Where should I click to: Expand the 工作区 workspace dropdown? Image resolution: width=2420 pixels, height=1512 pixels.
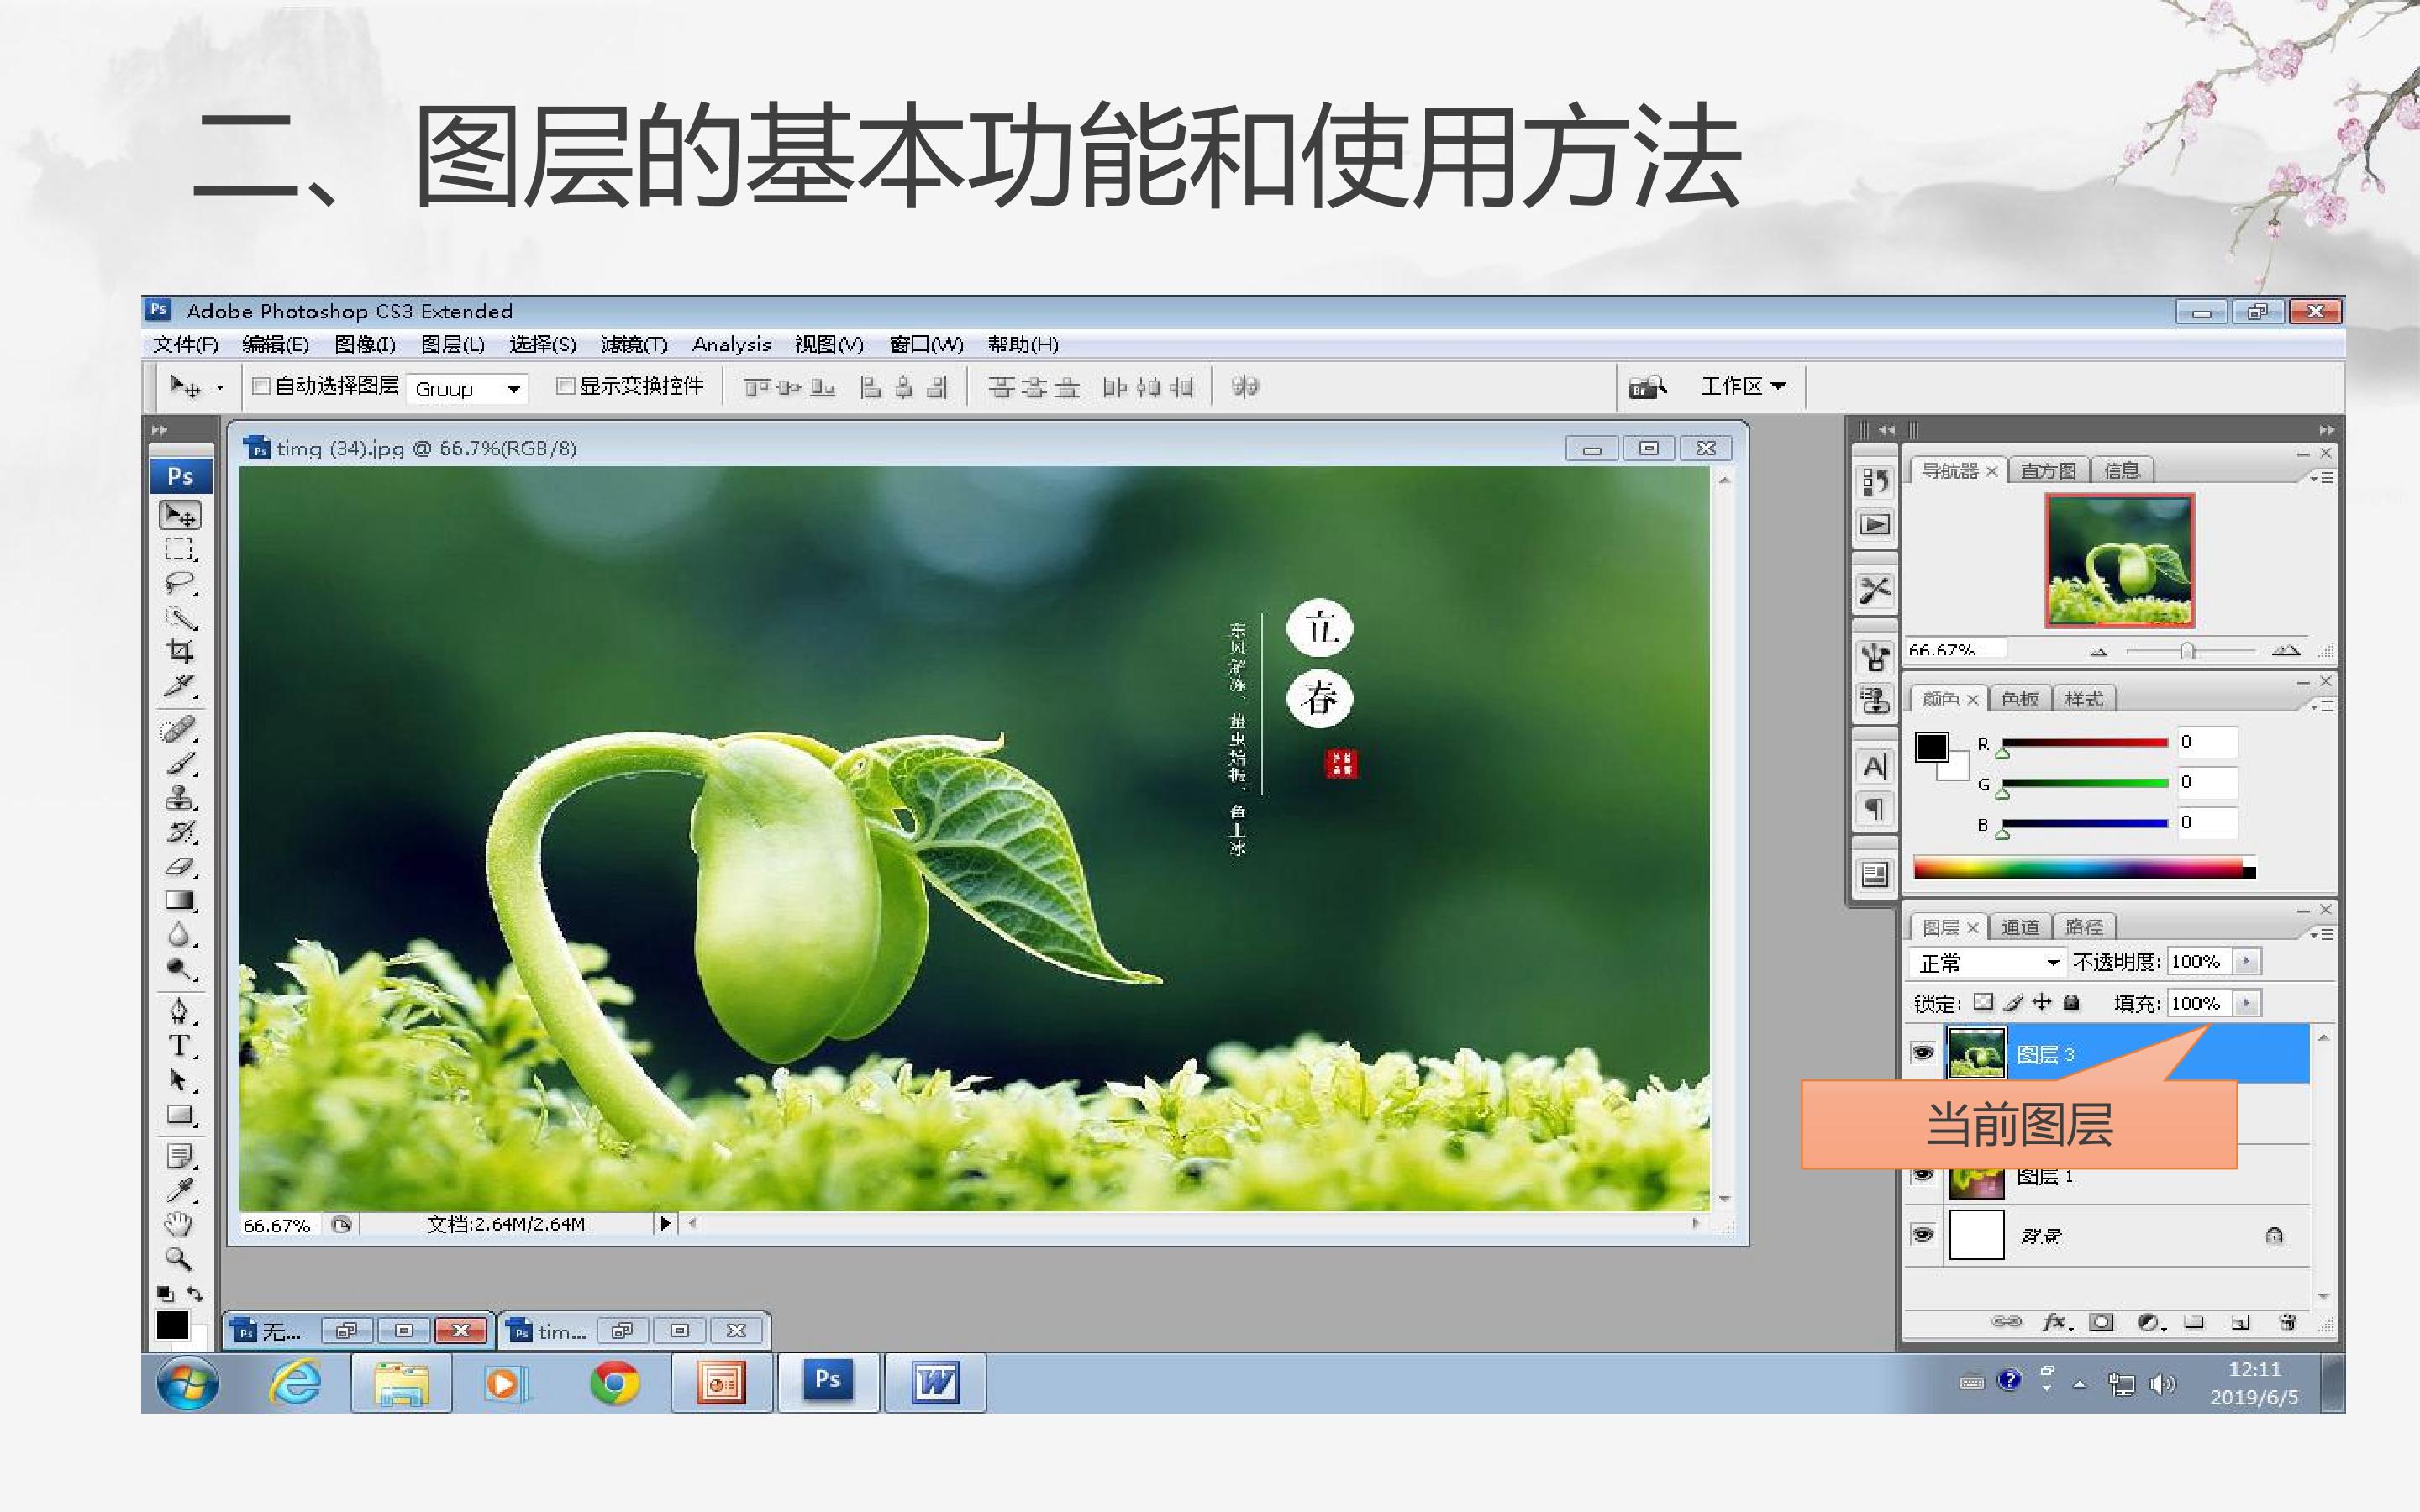click(1743, 386)
